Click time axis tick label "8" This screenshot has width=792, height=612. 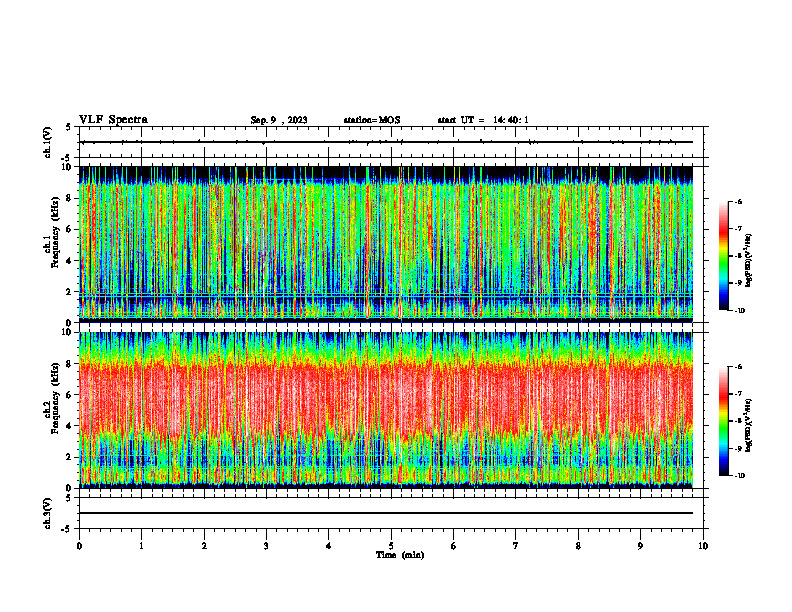[x=578, y=546]
